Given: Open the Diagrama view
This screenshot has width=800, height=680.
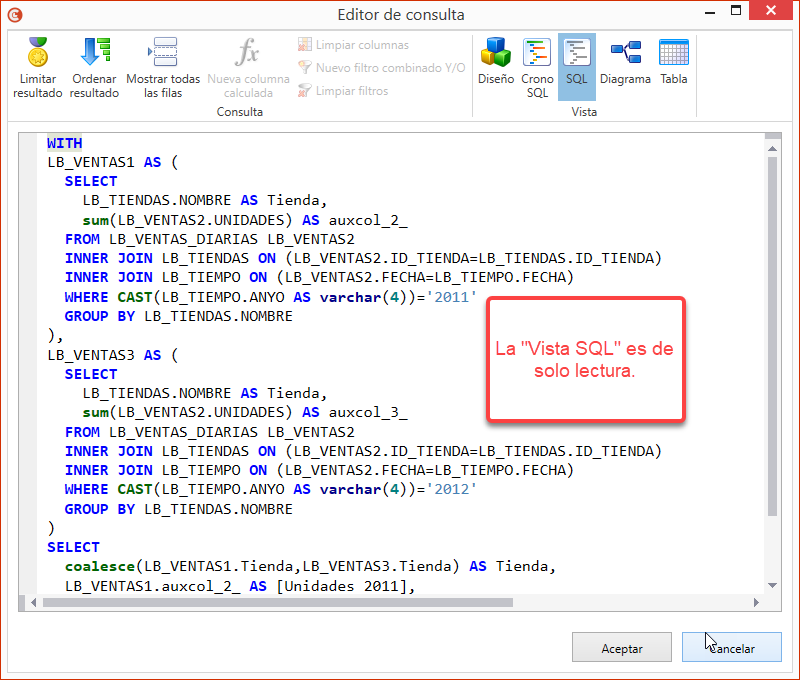Looking at the screenshot, I should pos(625,65).
